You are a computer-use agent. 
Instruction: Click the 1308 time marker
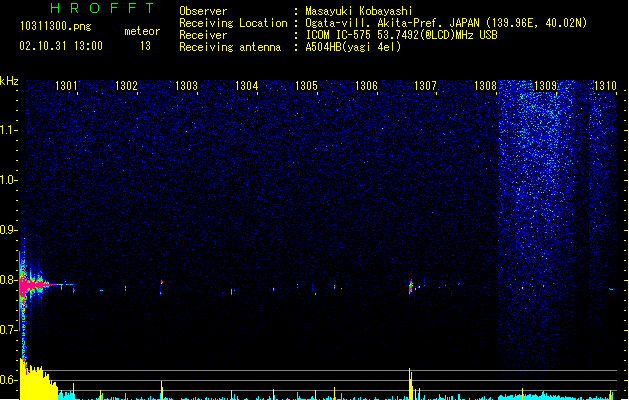[x=485, y=86]
